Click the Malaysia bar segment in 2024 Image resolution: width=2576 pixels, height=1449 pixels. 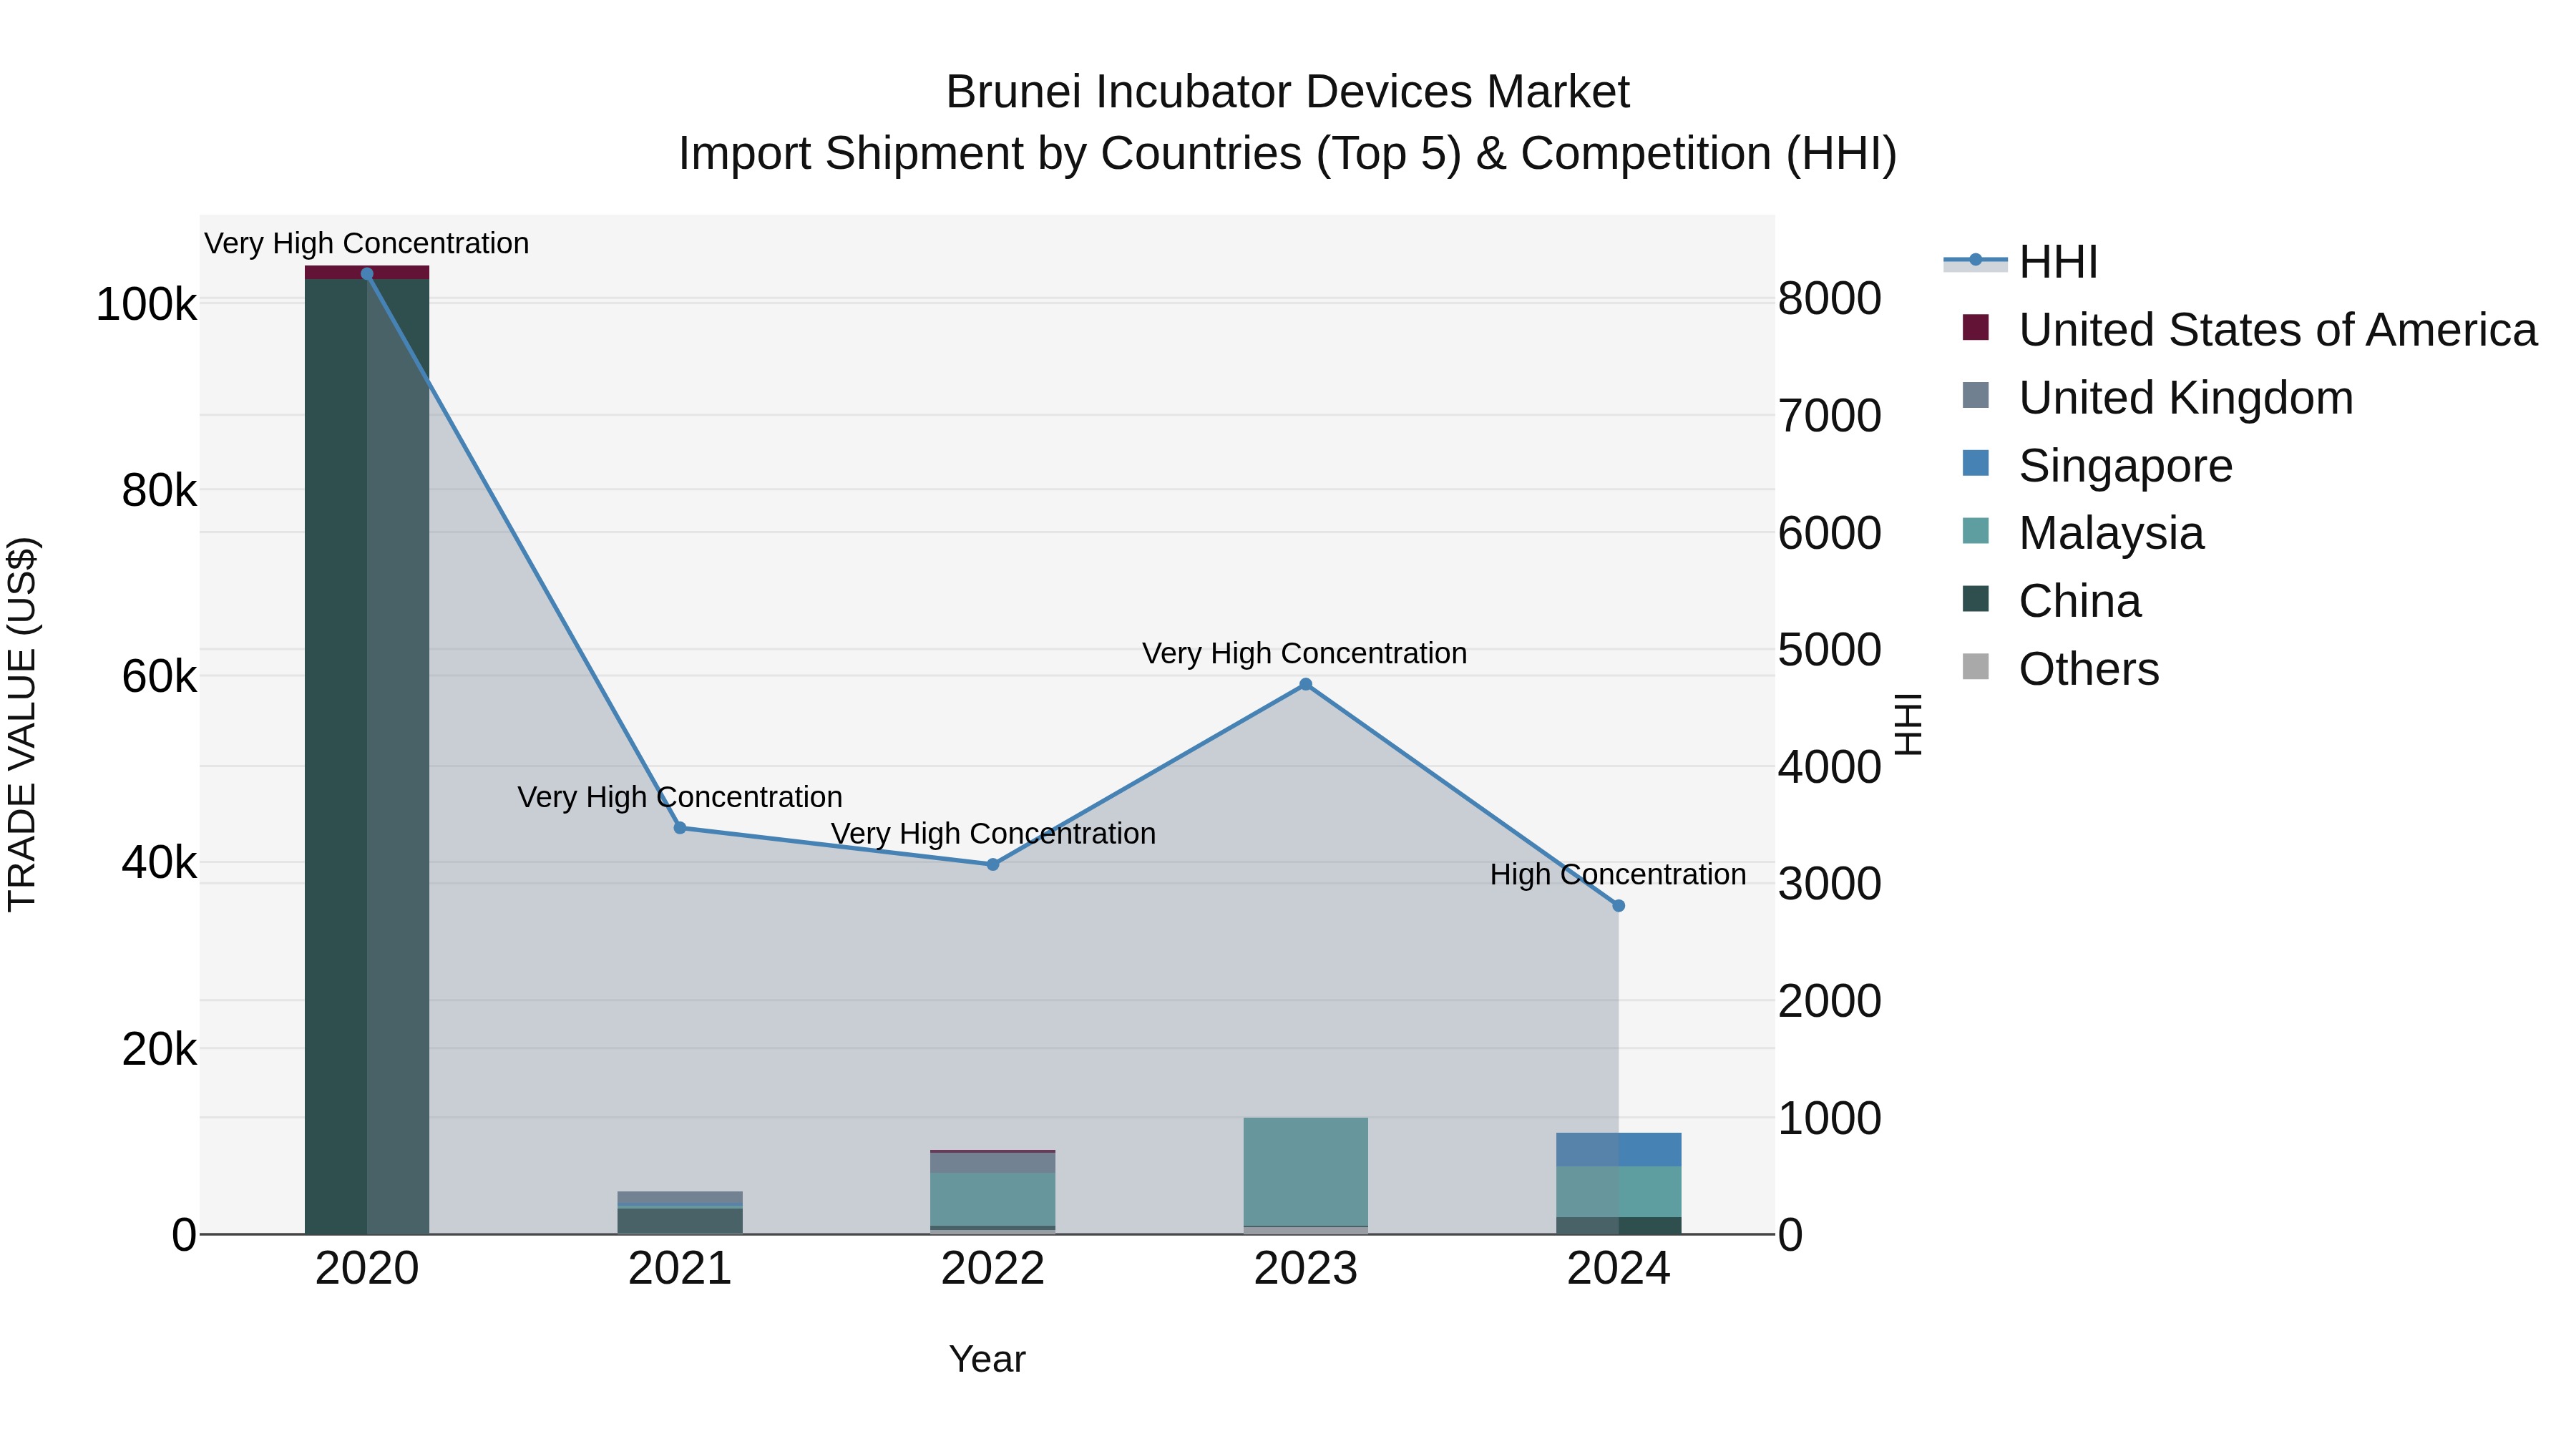[1619, 1192]
